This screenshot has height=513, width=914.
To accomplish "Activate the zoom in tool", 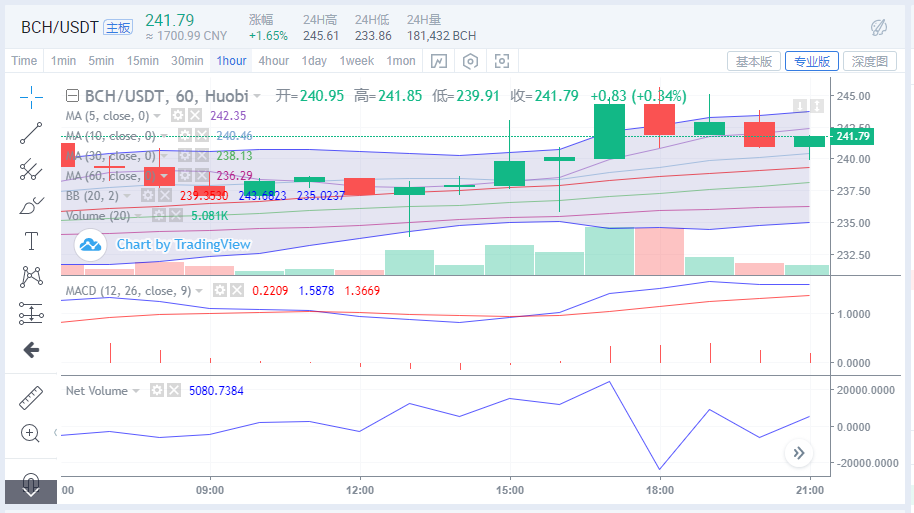I will pyautogui.click(x=30, y=433).
